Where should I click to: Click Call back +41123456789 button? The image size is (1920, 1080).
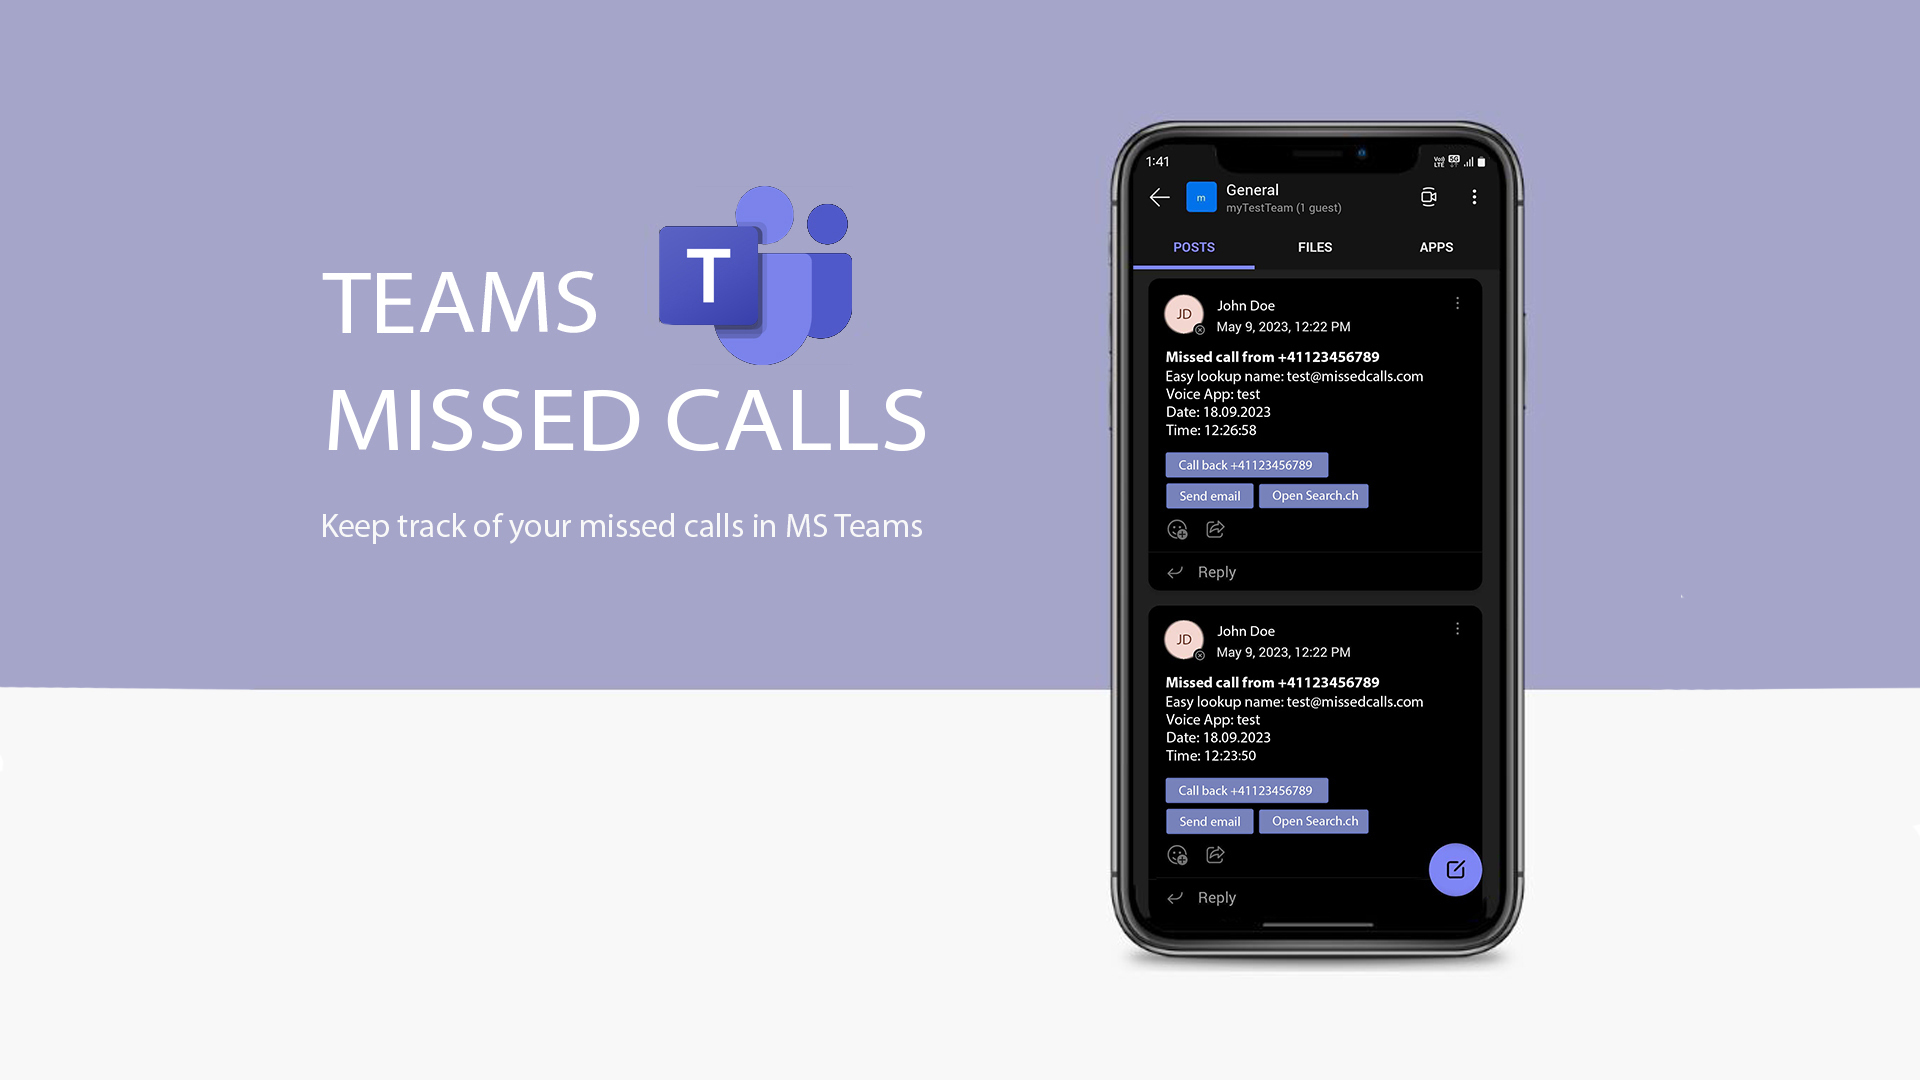pyautogui.click(x=1245, y=464)
